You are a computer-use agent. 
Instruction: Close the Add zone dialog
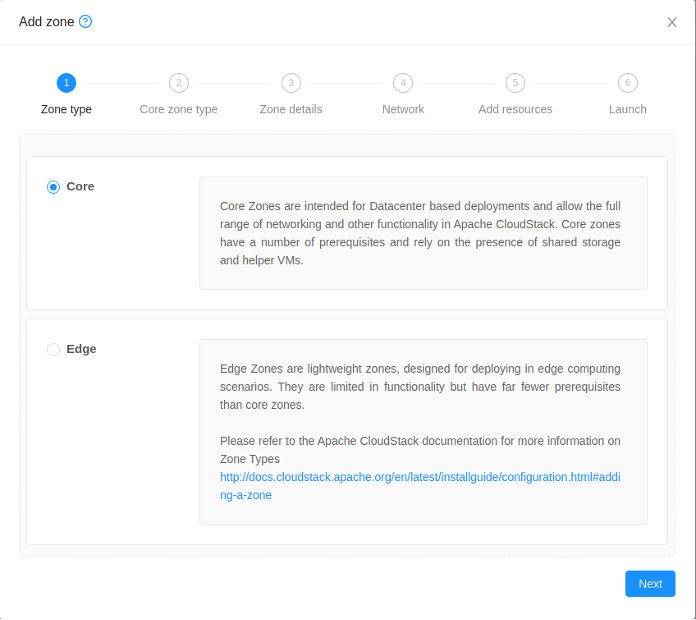pos(672,22)
